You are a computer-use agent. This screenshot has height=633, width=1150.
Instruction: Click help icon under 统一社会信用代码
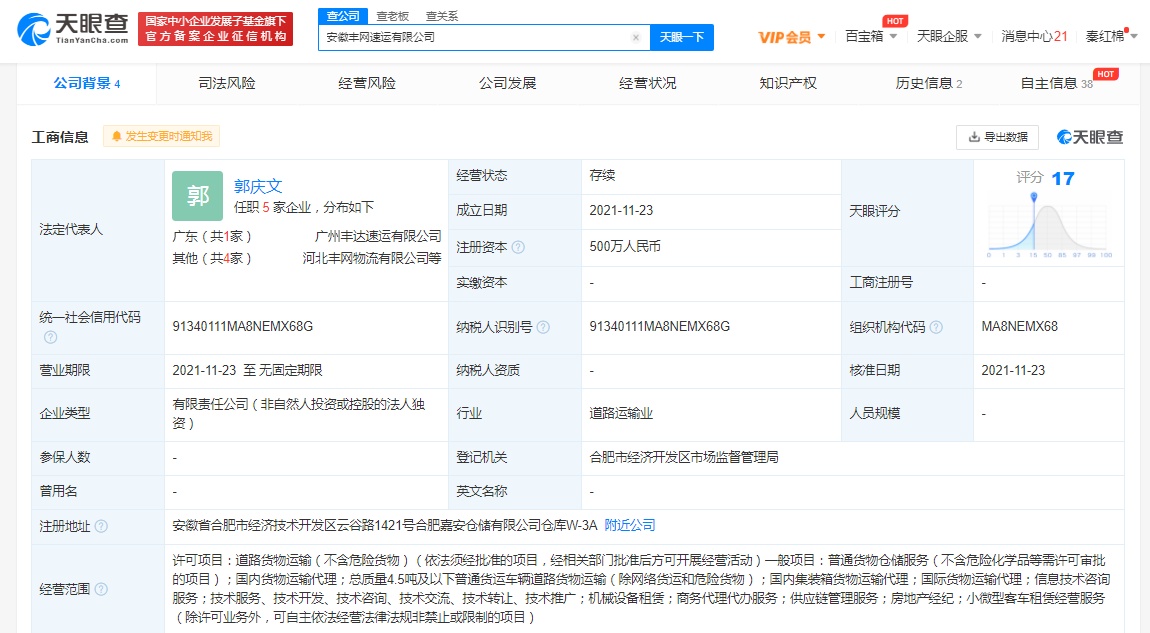pos(50,337)
